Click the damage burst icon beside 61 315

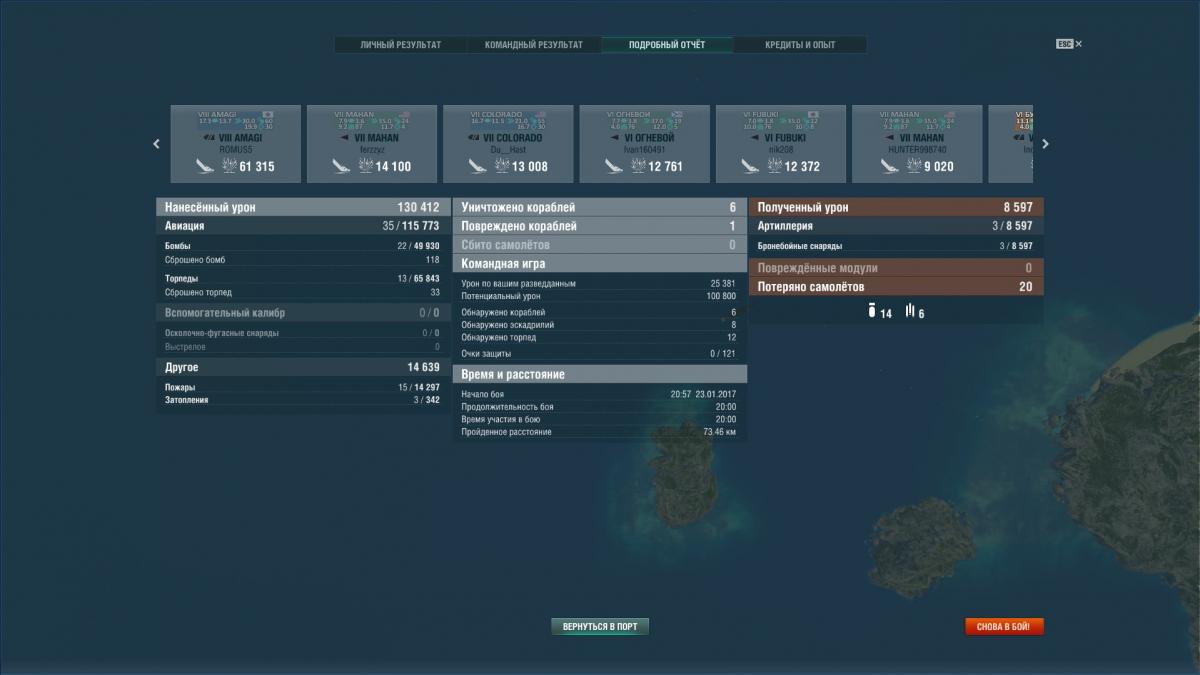coord(228,166)
